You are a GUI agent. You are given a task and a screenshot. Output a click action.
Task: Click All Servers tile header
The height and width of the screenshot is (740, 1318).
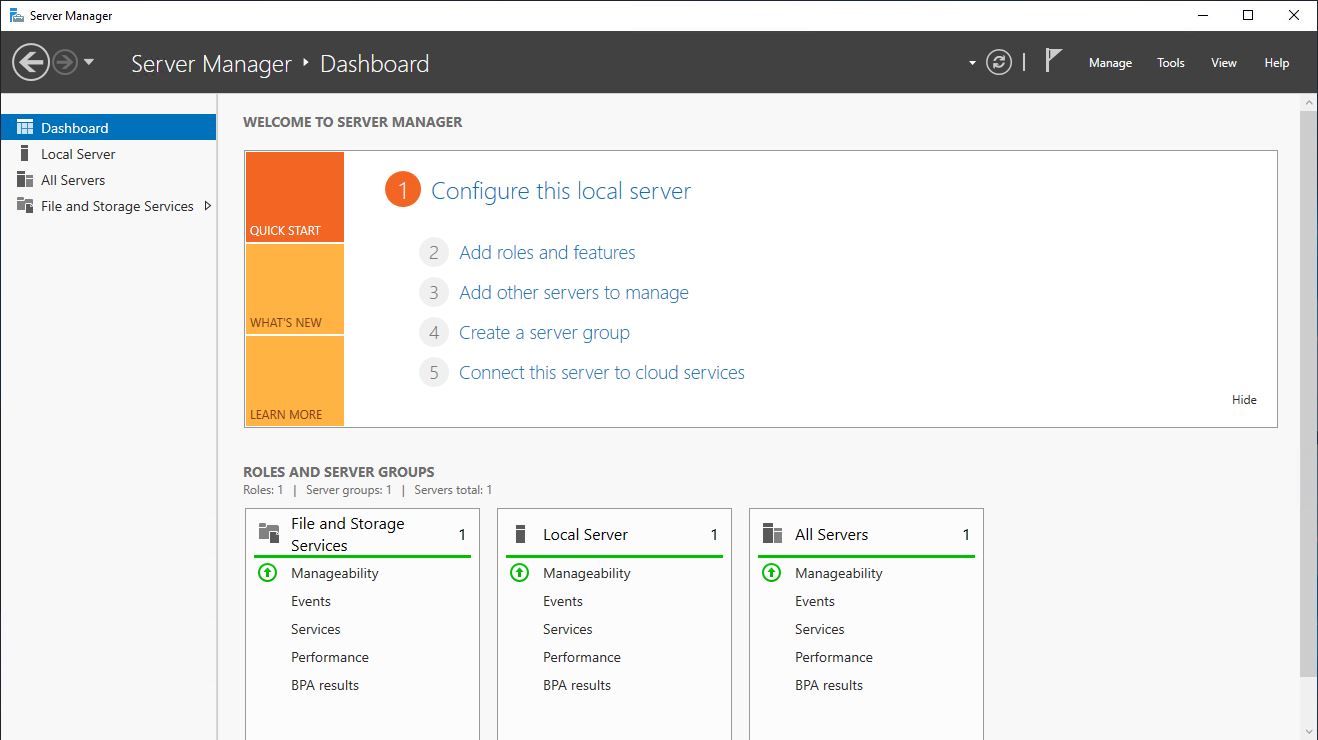866,534
